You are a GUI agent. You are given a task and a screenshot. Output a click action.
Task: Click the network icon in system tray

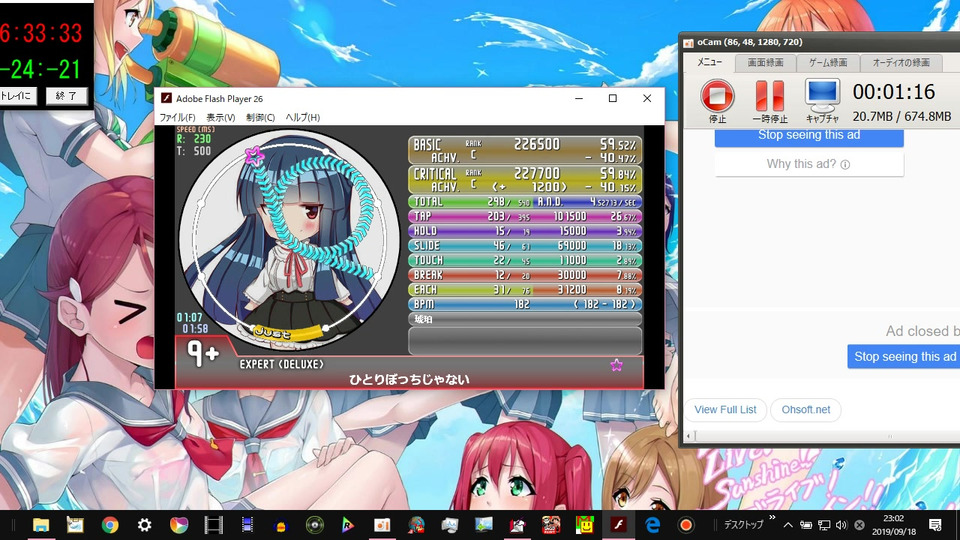pos(824,525)
